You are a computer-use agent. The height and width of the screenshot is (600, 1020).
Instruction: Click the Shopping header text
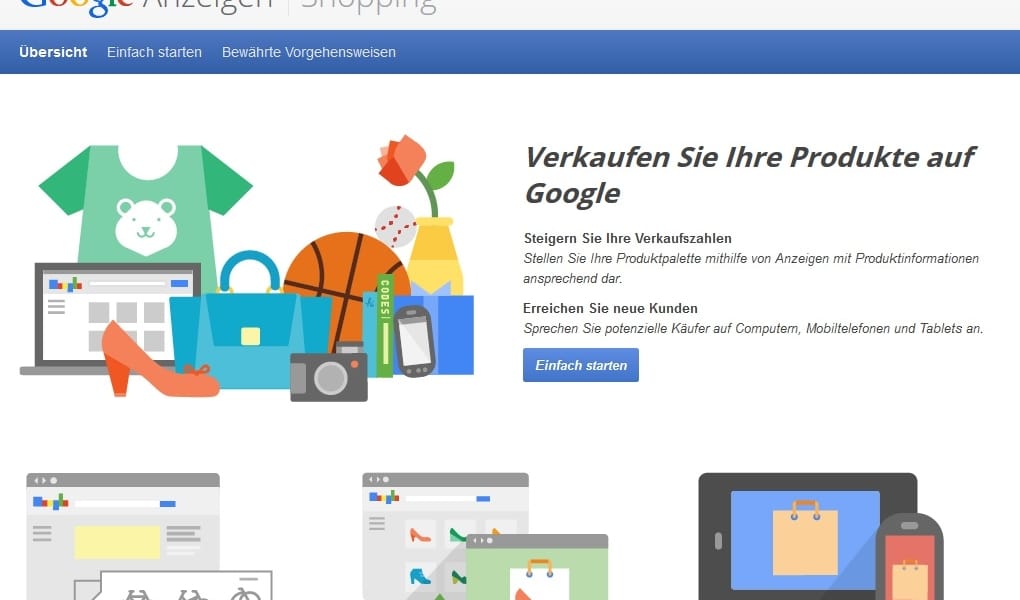pos(368,7)
